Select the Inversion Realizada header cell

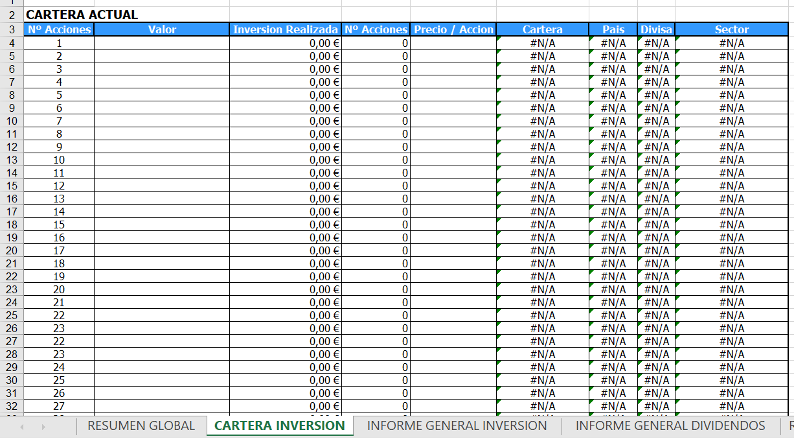pyautogui.click(x=285, y=30)
